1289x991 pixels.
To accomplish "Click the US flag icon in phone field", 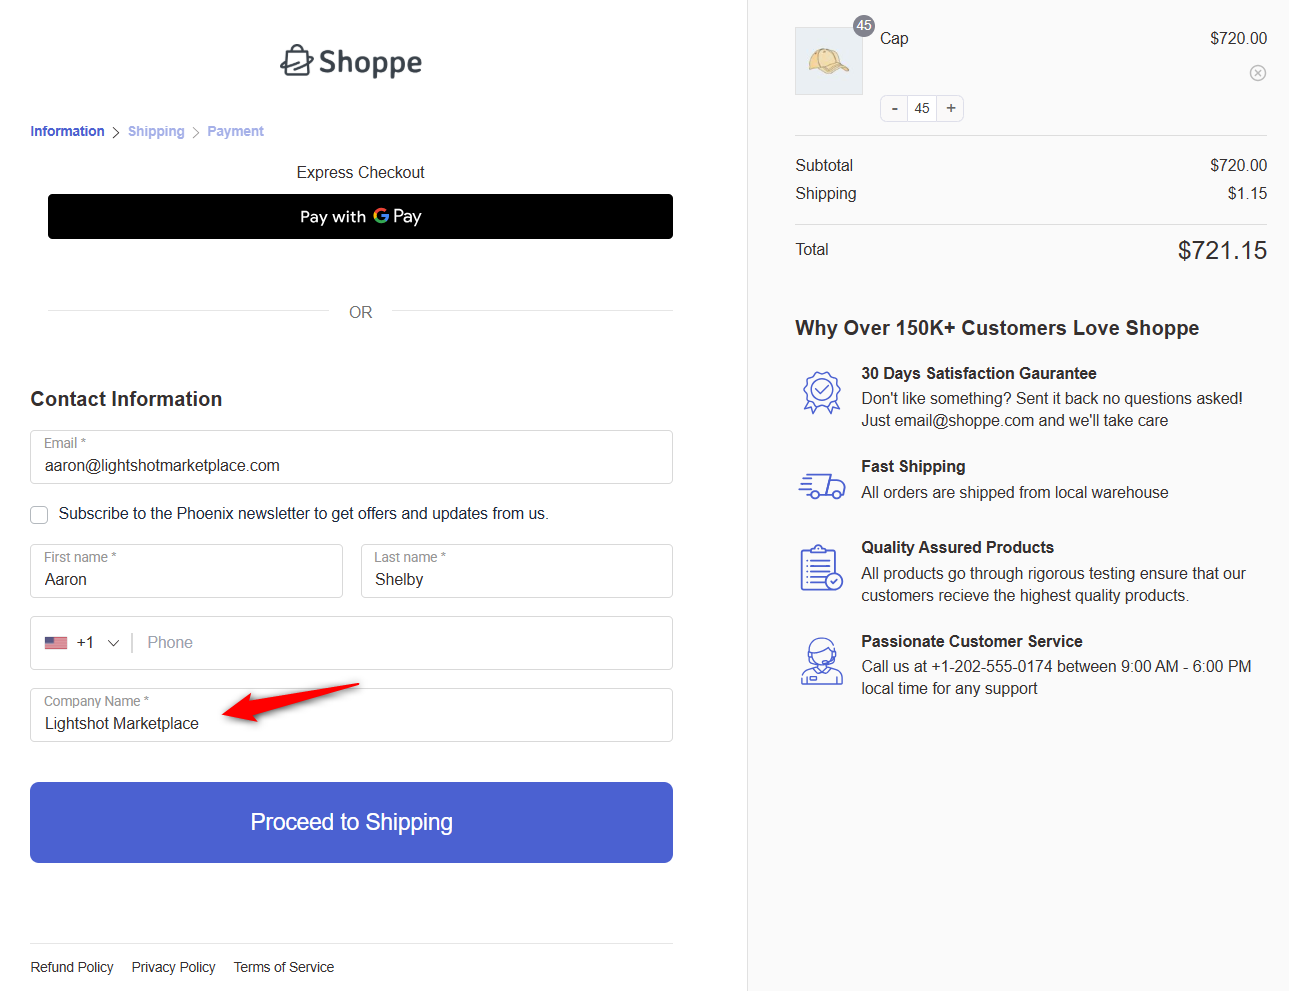I will 56,643.
